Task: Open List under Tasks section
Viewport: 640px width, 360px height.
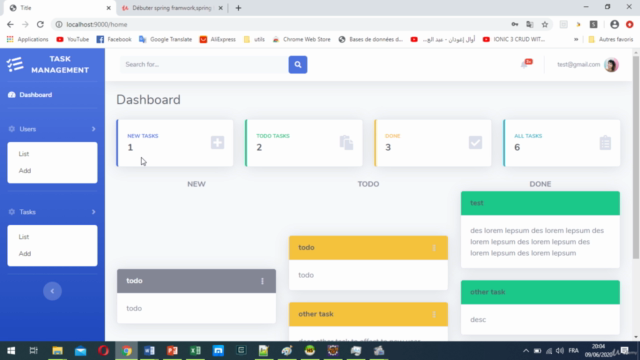Action: click(24, 237)
